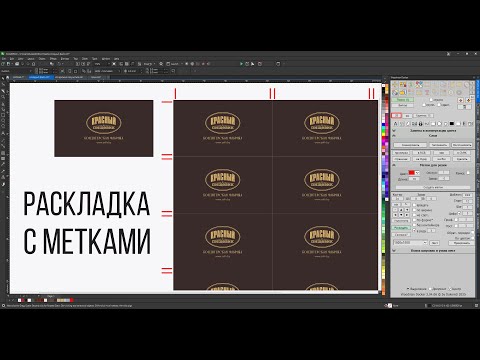Click the red cut-mark color swatch
This screenshot has width=480, height=360.
click(x=411, y=173)
